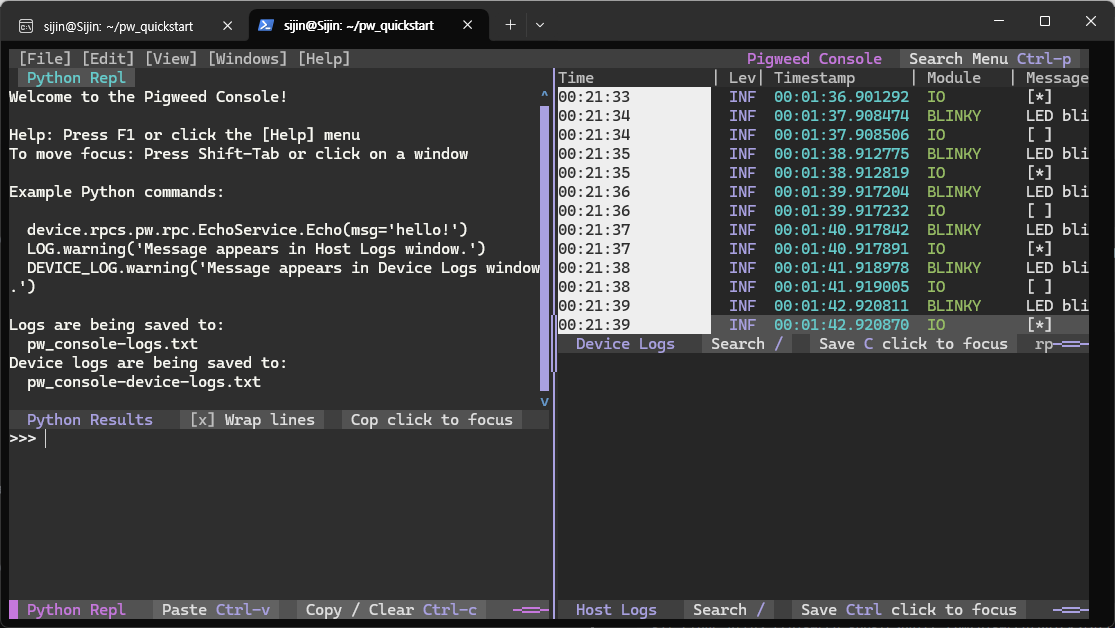Open the [File] menu

pos(45,59)
